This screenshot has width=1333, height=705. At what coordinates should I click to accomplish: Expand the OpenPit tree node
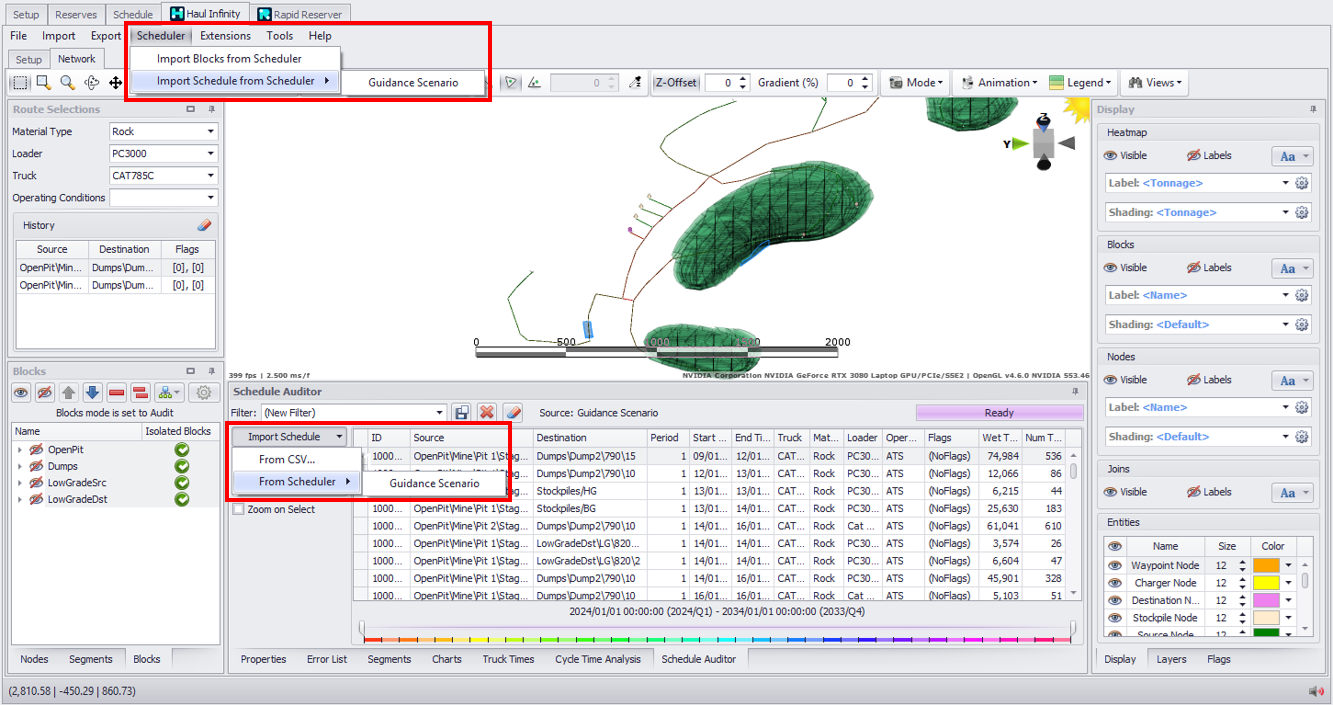click(20, 450)
